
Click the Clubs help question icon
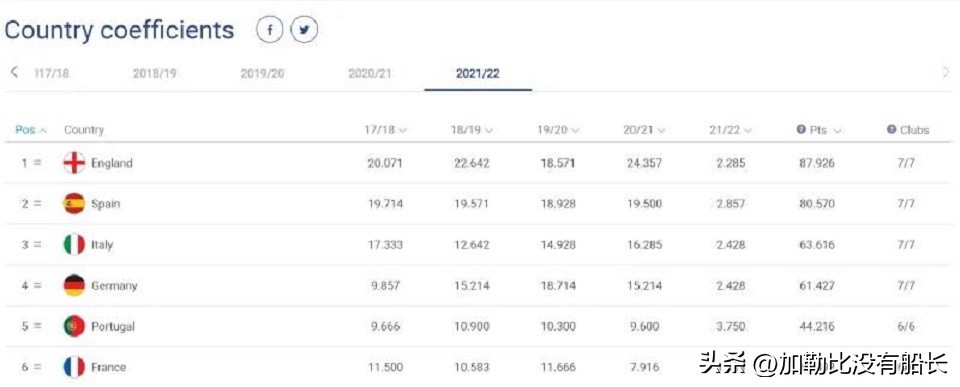[891, 130]
